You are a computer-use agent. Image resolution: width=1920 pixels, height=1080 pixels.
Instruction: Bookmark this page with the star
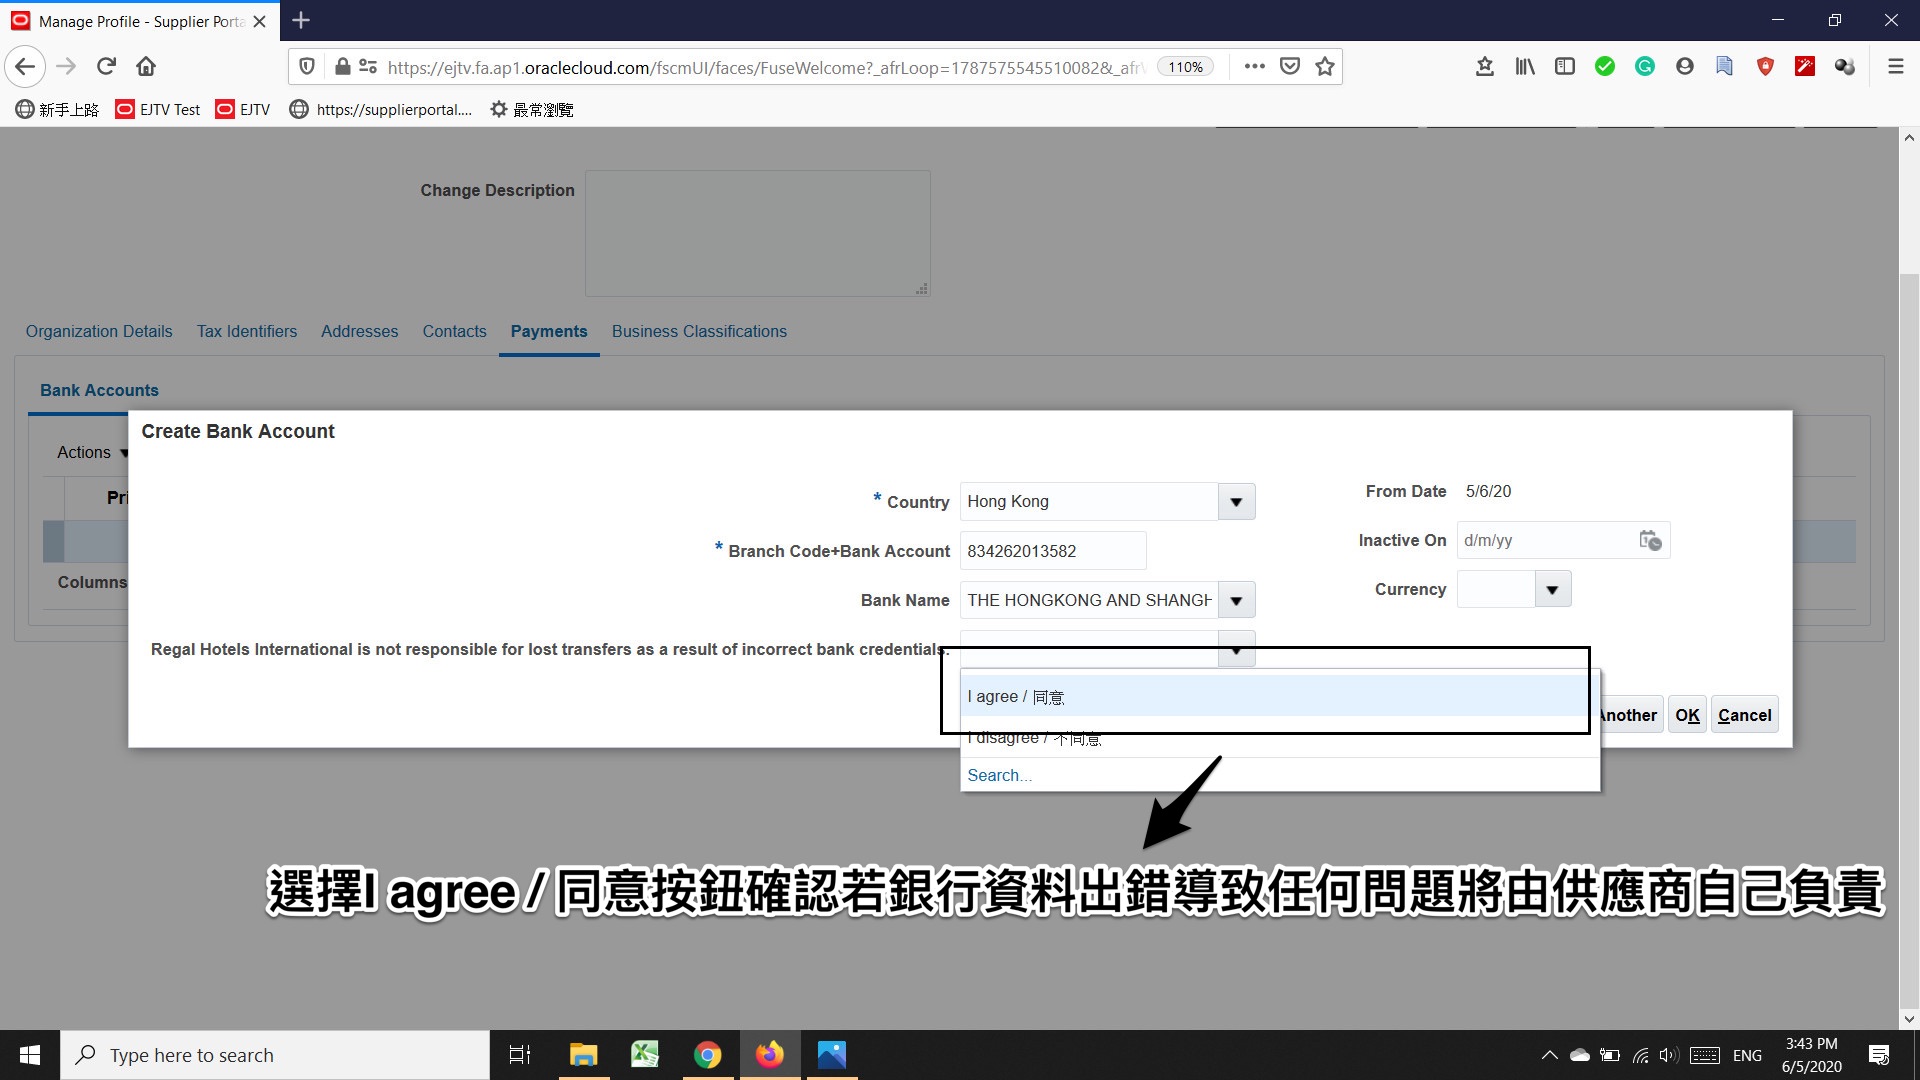(x=1325, y=67)
